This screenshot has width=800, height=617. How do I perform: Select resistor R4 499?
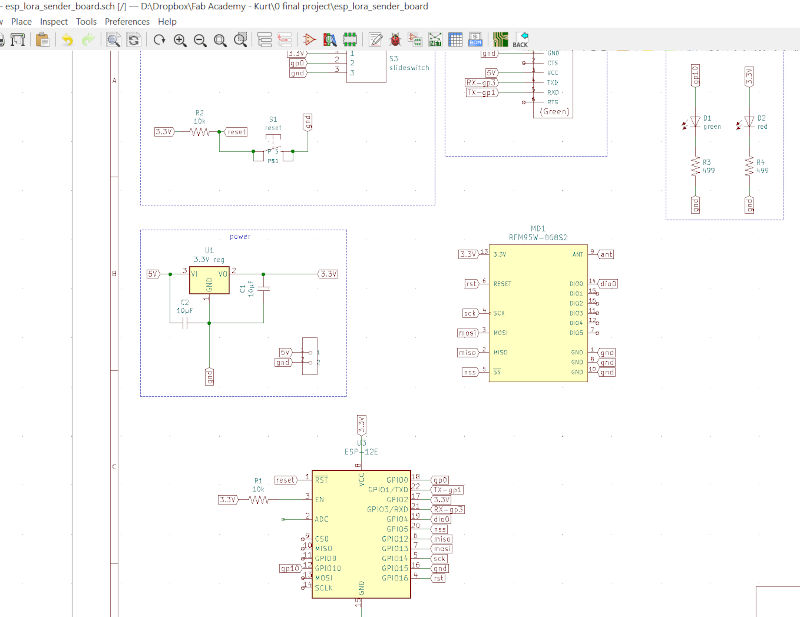click(x=749, y=167)
